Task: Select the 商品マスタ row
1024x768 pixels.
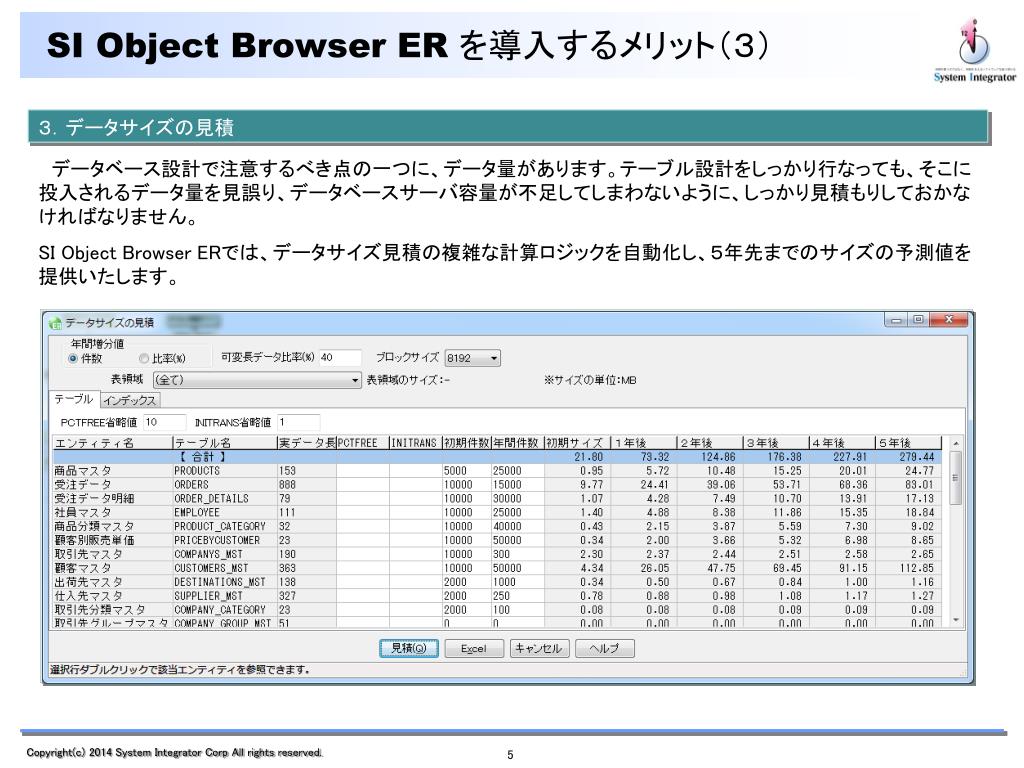Action: (497, 471)
